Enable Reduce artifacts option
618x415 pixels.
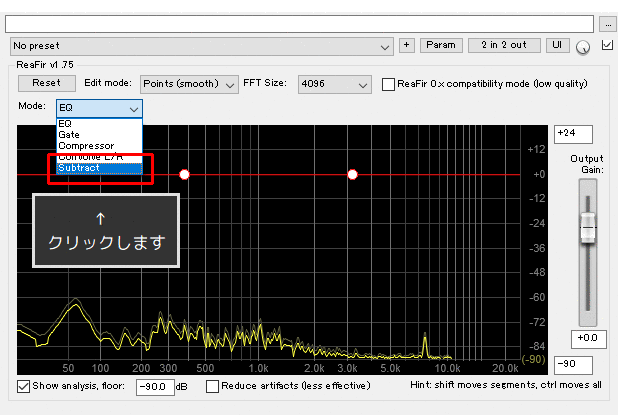coord(212,386)
